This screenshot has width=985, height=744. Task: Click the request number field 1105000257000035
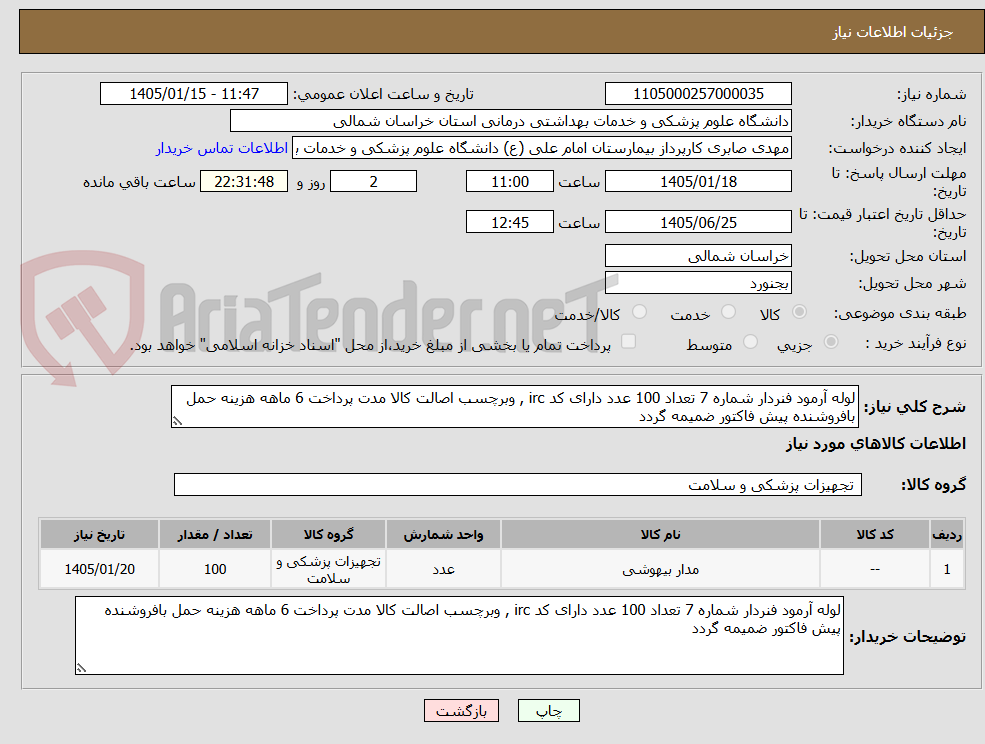698,94
